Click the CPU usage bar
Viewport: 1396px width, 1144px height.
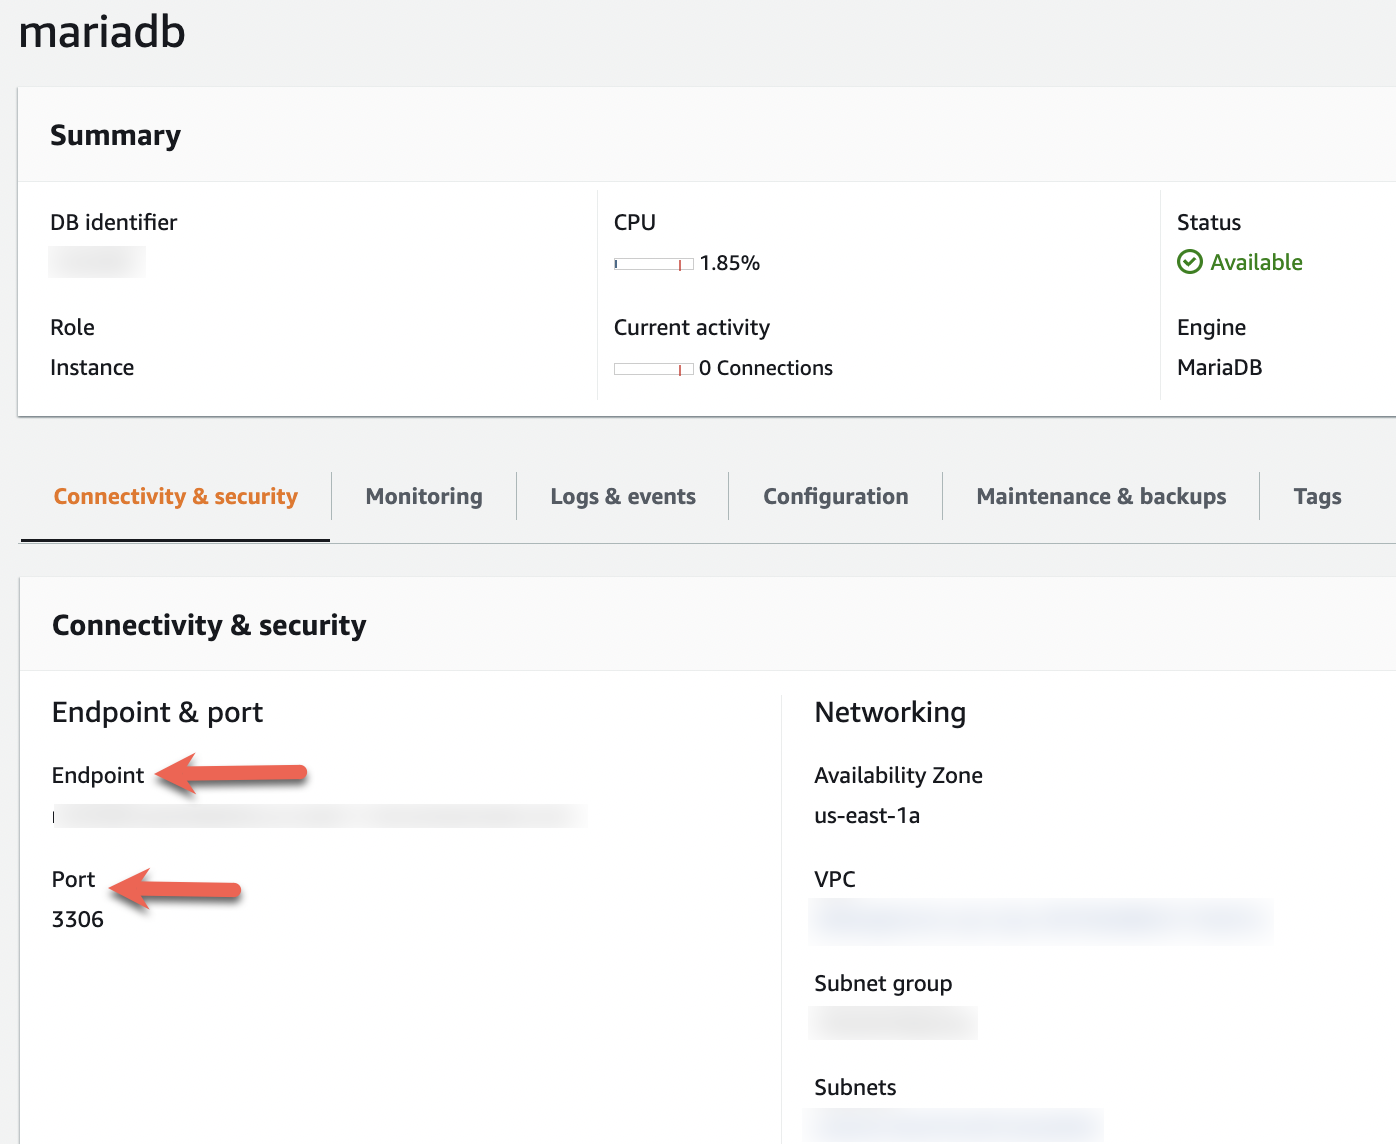tap(654, 264)
